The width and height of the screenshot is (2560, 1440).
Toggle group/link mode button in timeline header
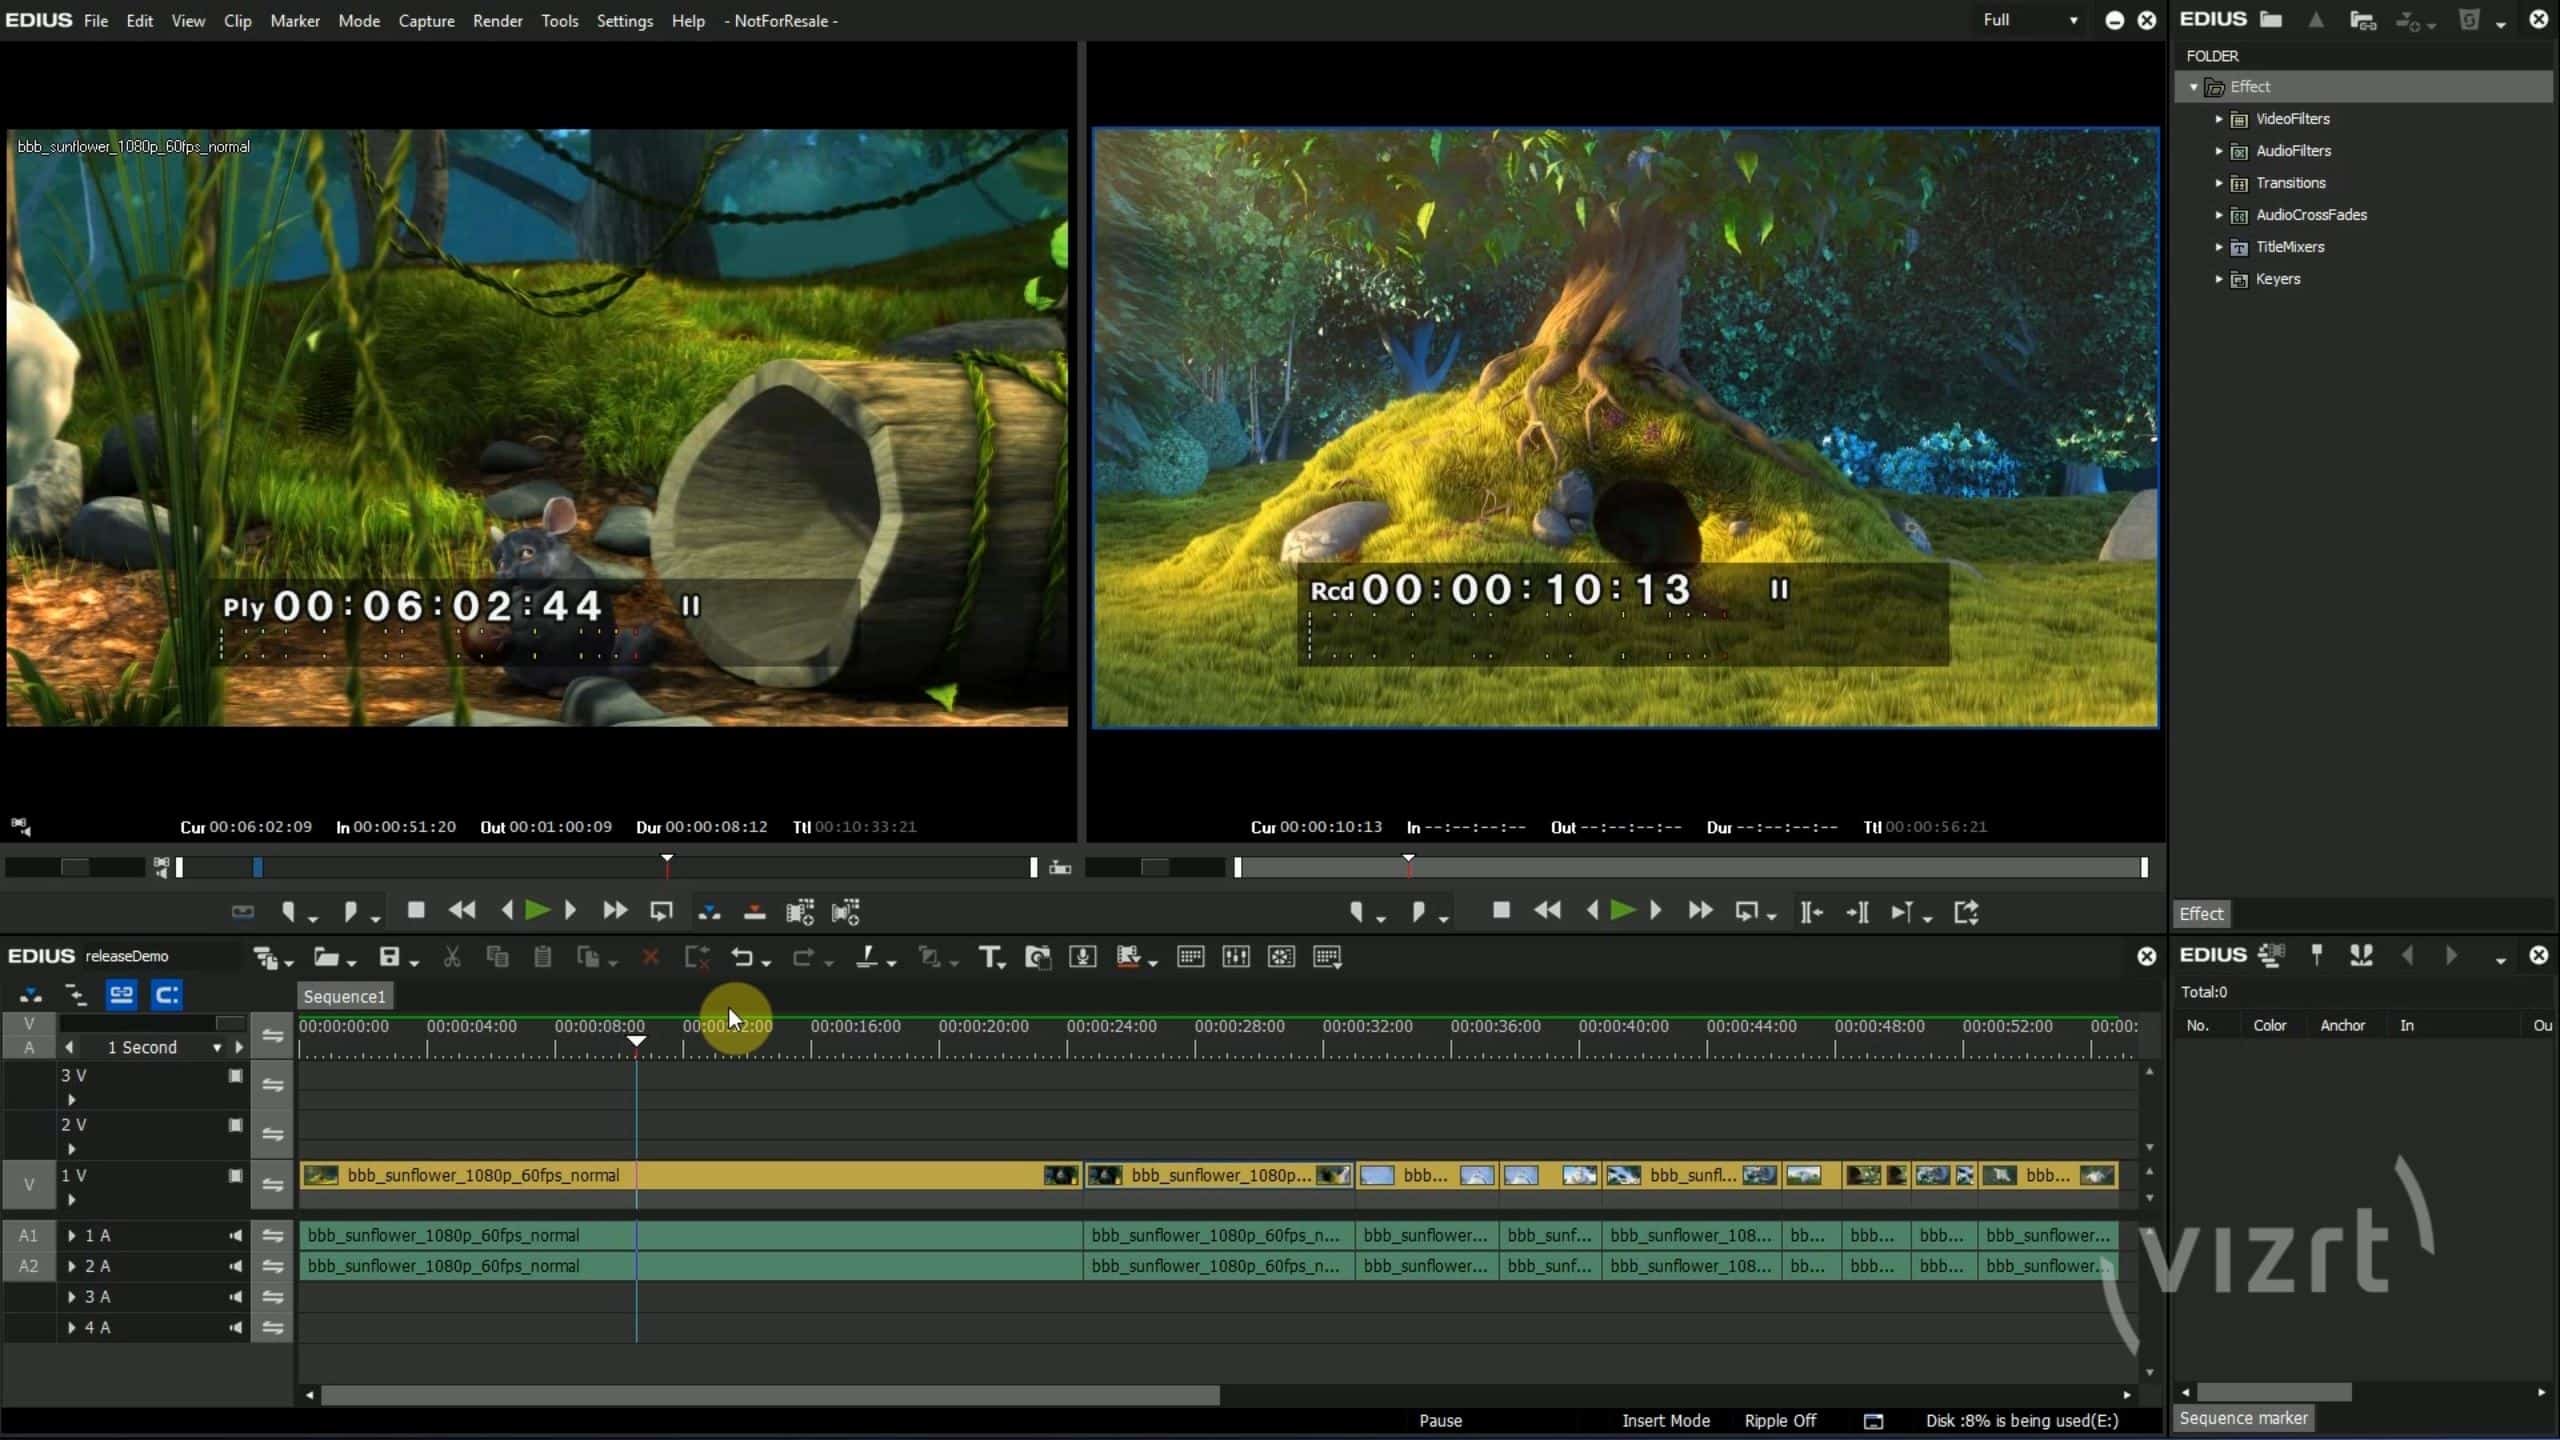122,994
